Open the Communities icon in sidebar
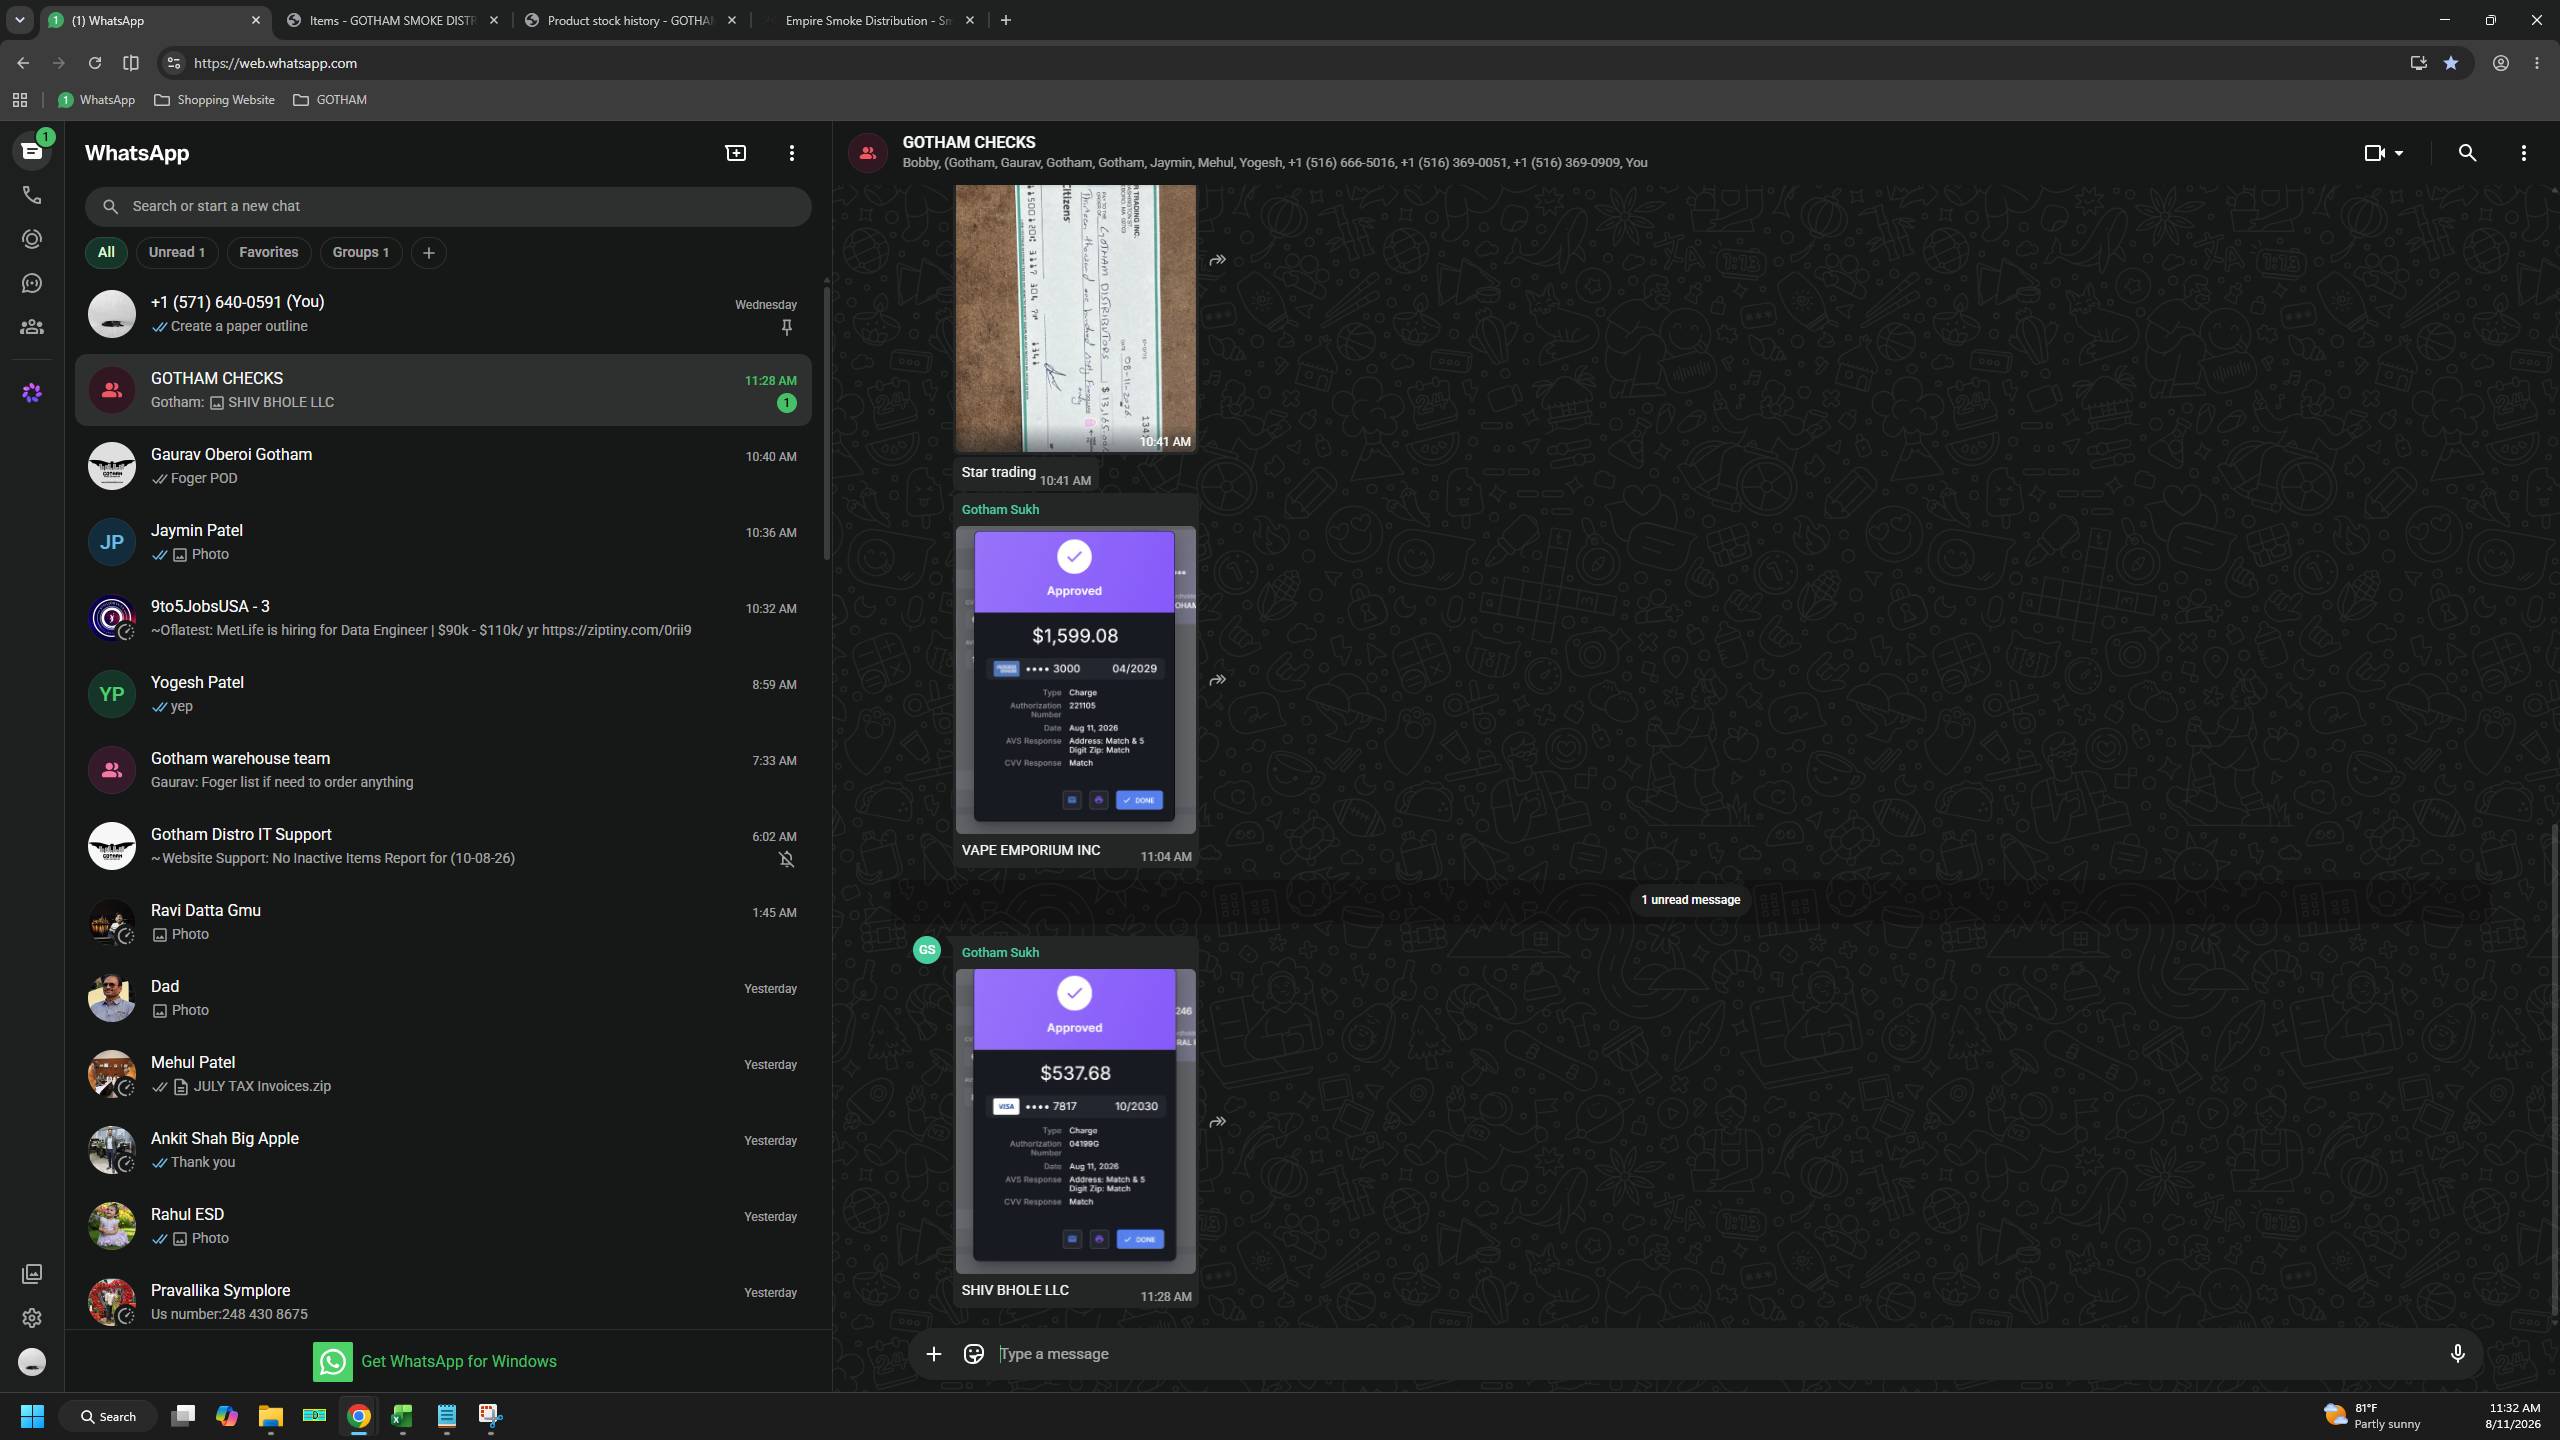The height and width of the screenshot is (1440, 2560). 32,327
